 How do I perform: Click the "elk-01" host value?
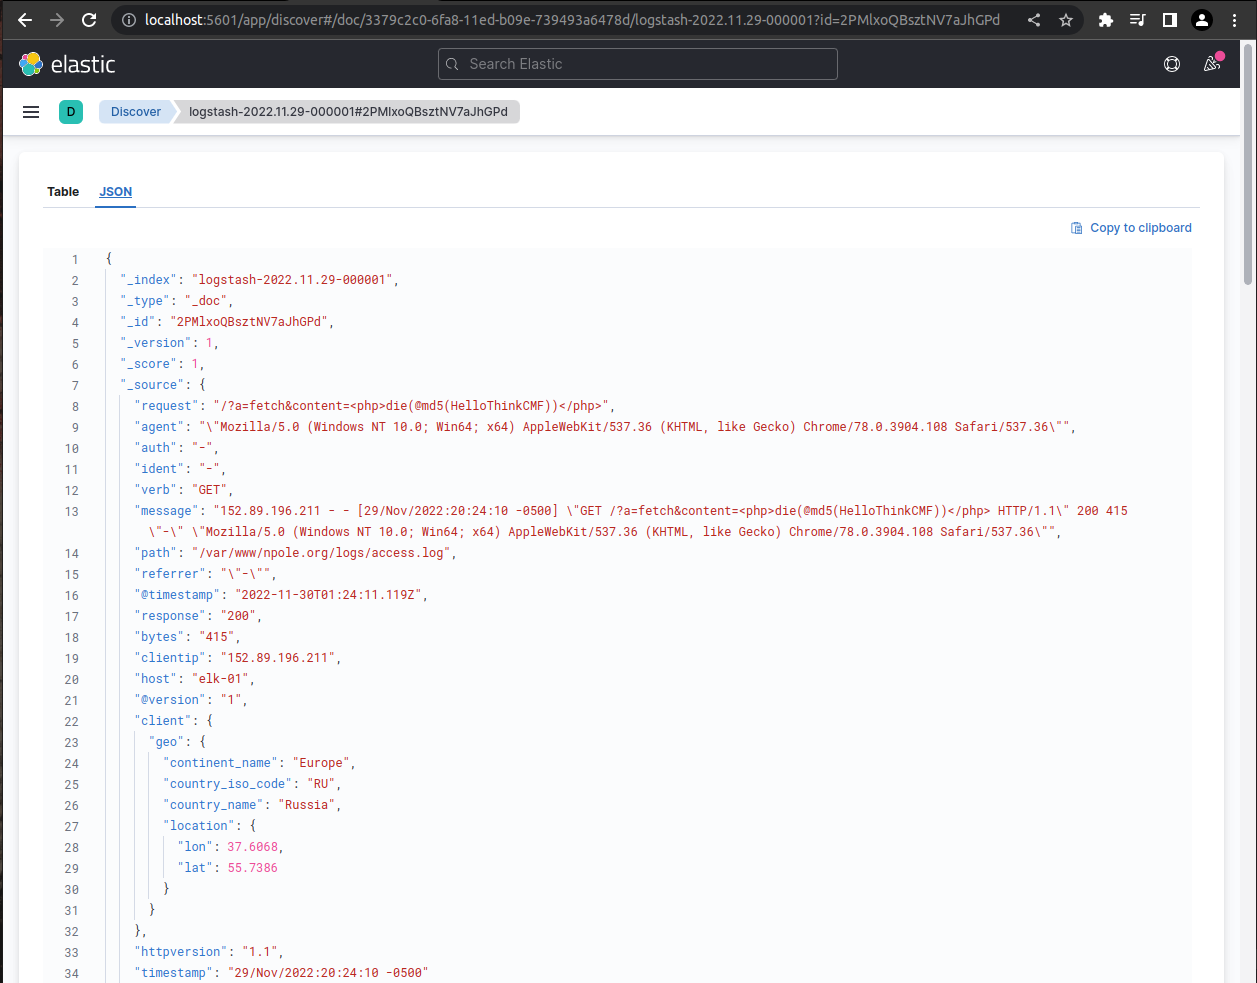pos(220,679)
